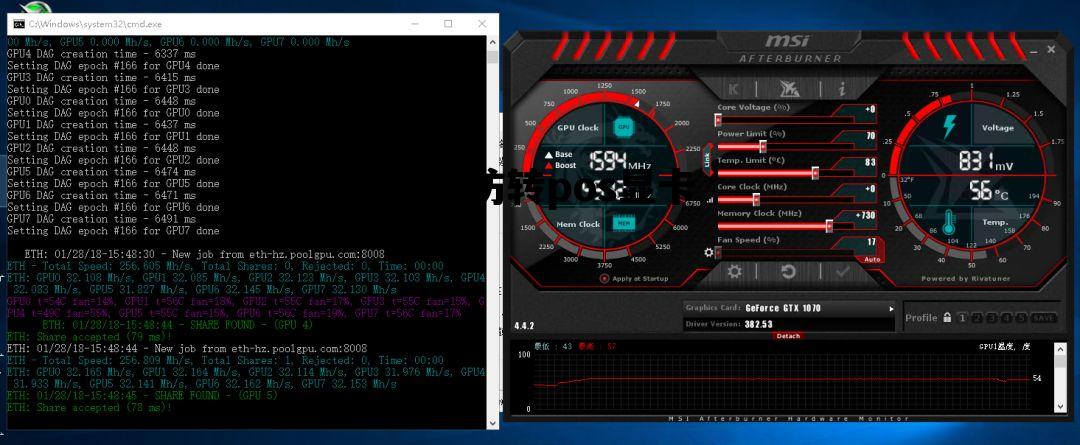1080x445 pixels.
Task: Maximize the cmd.exe window
Action: [448, 24]
